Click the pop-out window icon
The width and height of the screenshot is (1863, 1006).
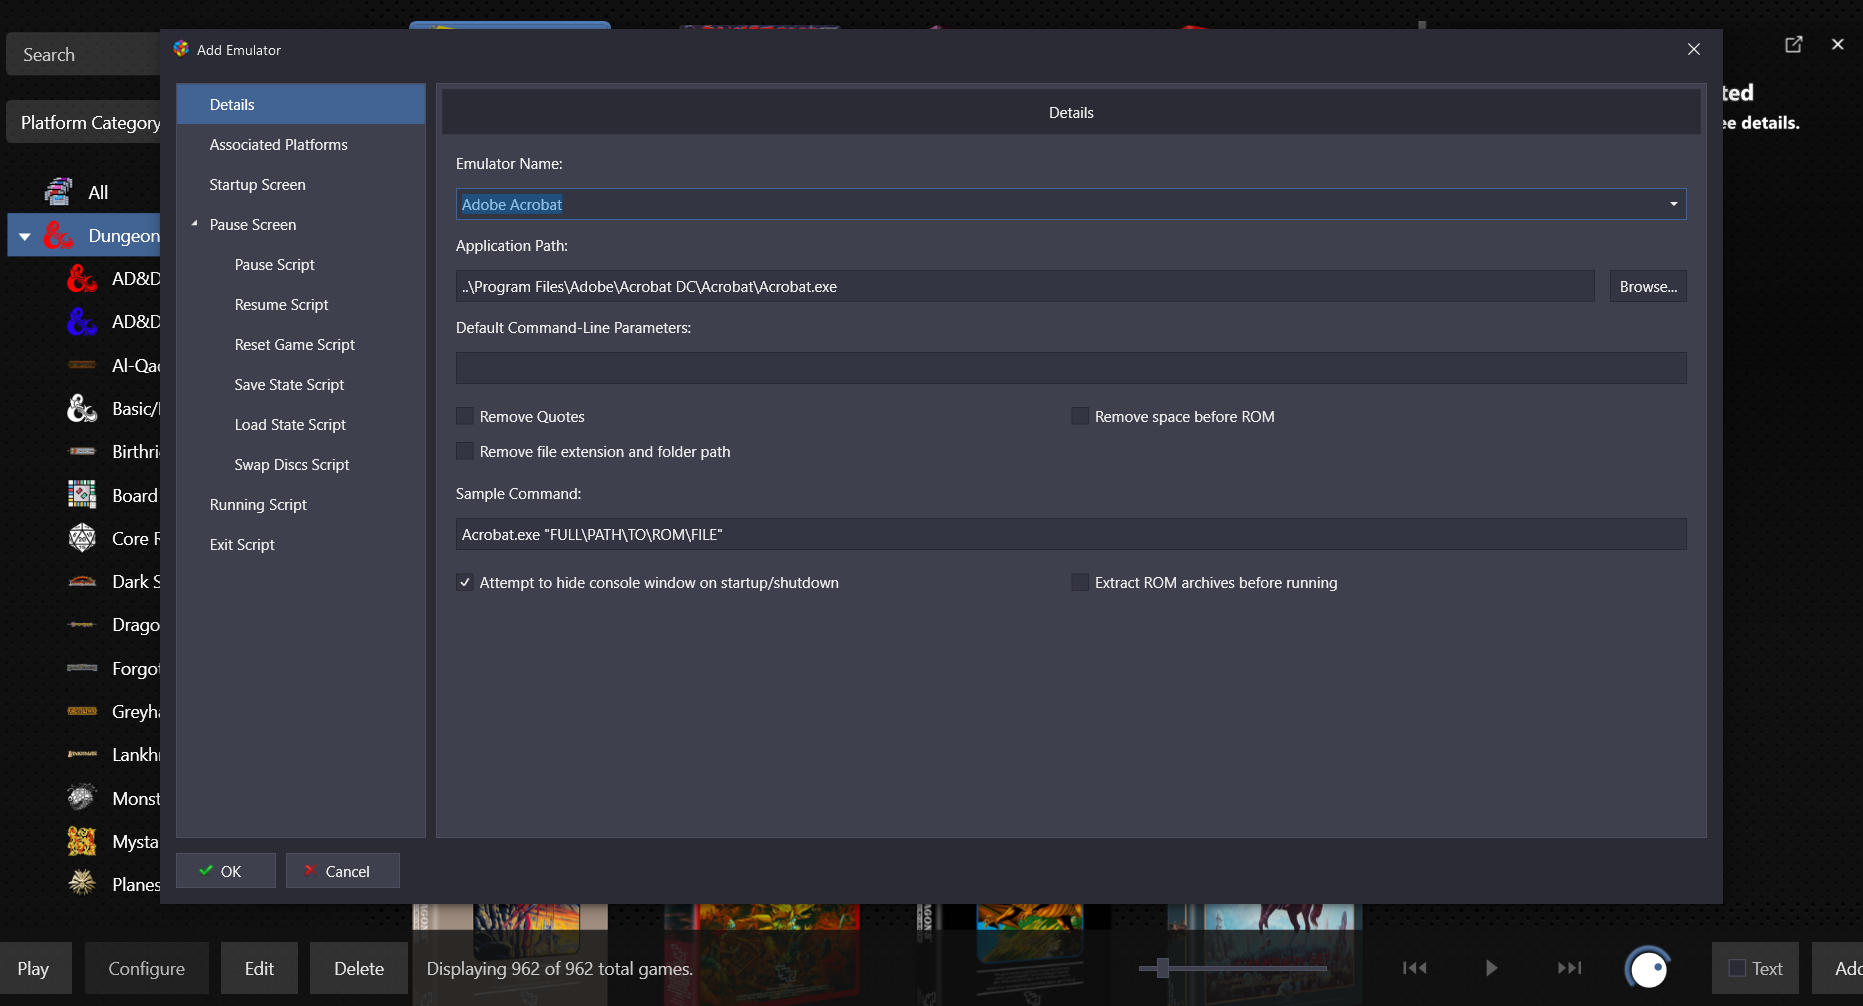[x=1794, y=44]
